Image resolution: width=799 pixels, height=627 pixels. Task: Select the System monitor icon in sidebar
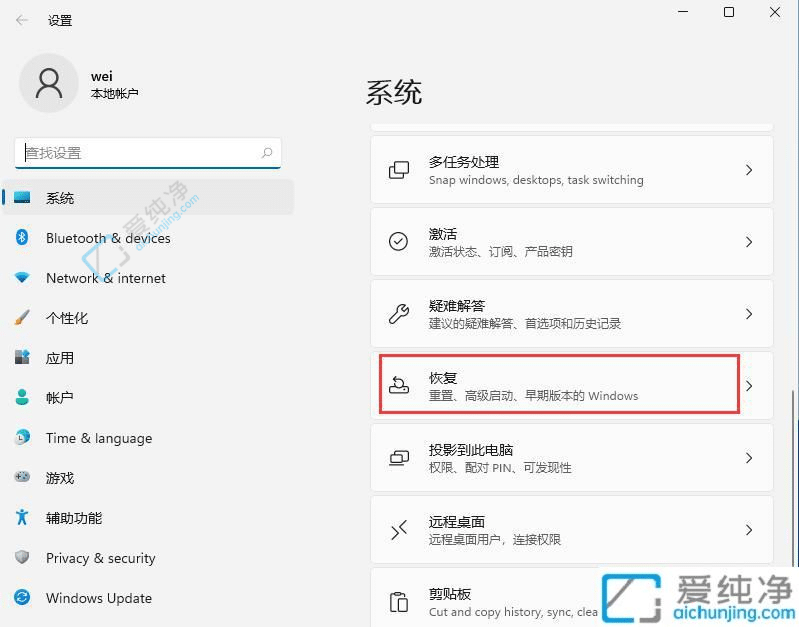[22, 197]
